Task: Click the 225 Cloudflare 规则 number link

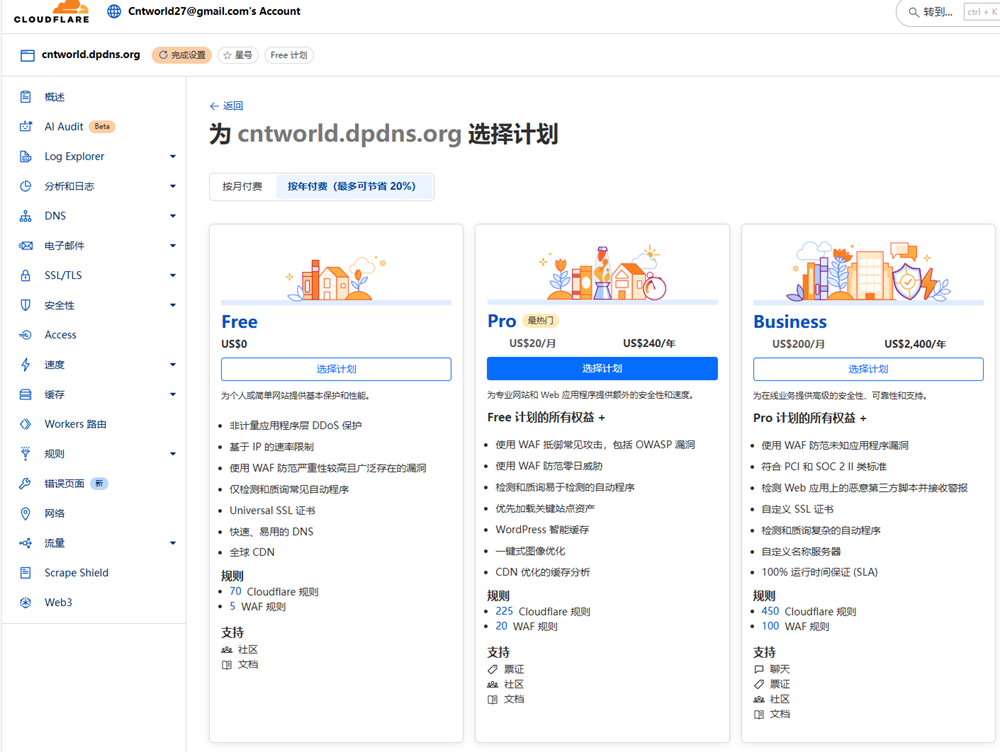Action: coord(504,611)
